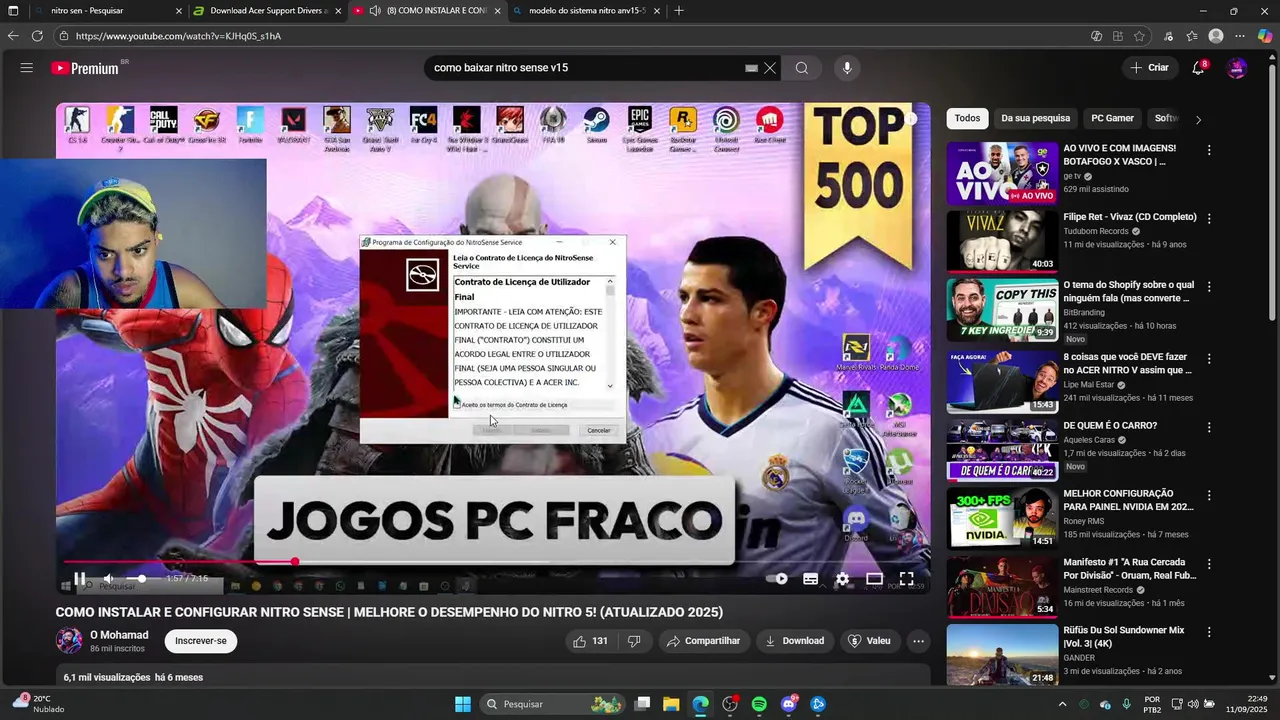Open options for DE QUEM É O CARRO?
The width and height of the screenshot is (1280, 720).
coord(1209,427)
